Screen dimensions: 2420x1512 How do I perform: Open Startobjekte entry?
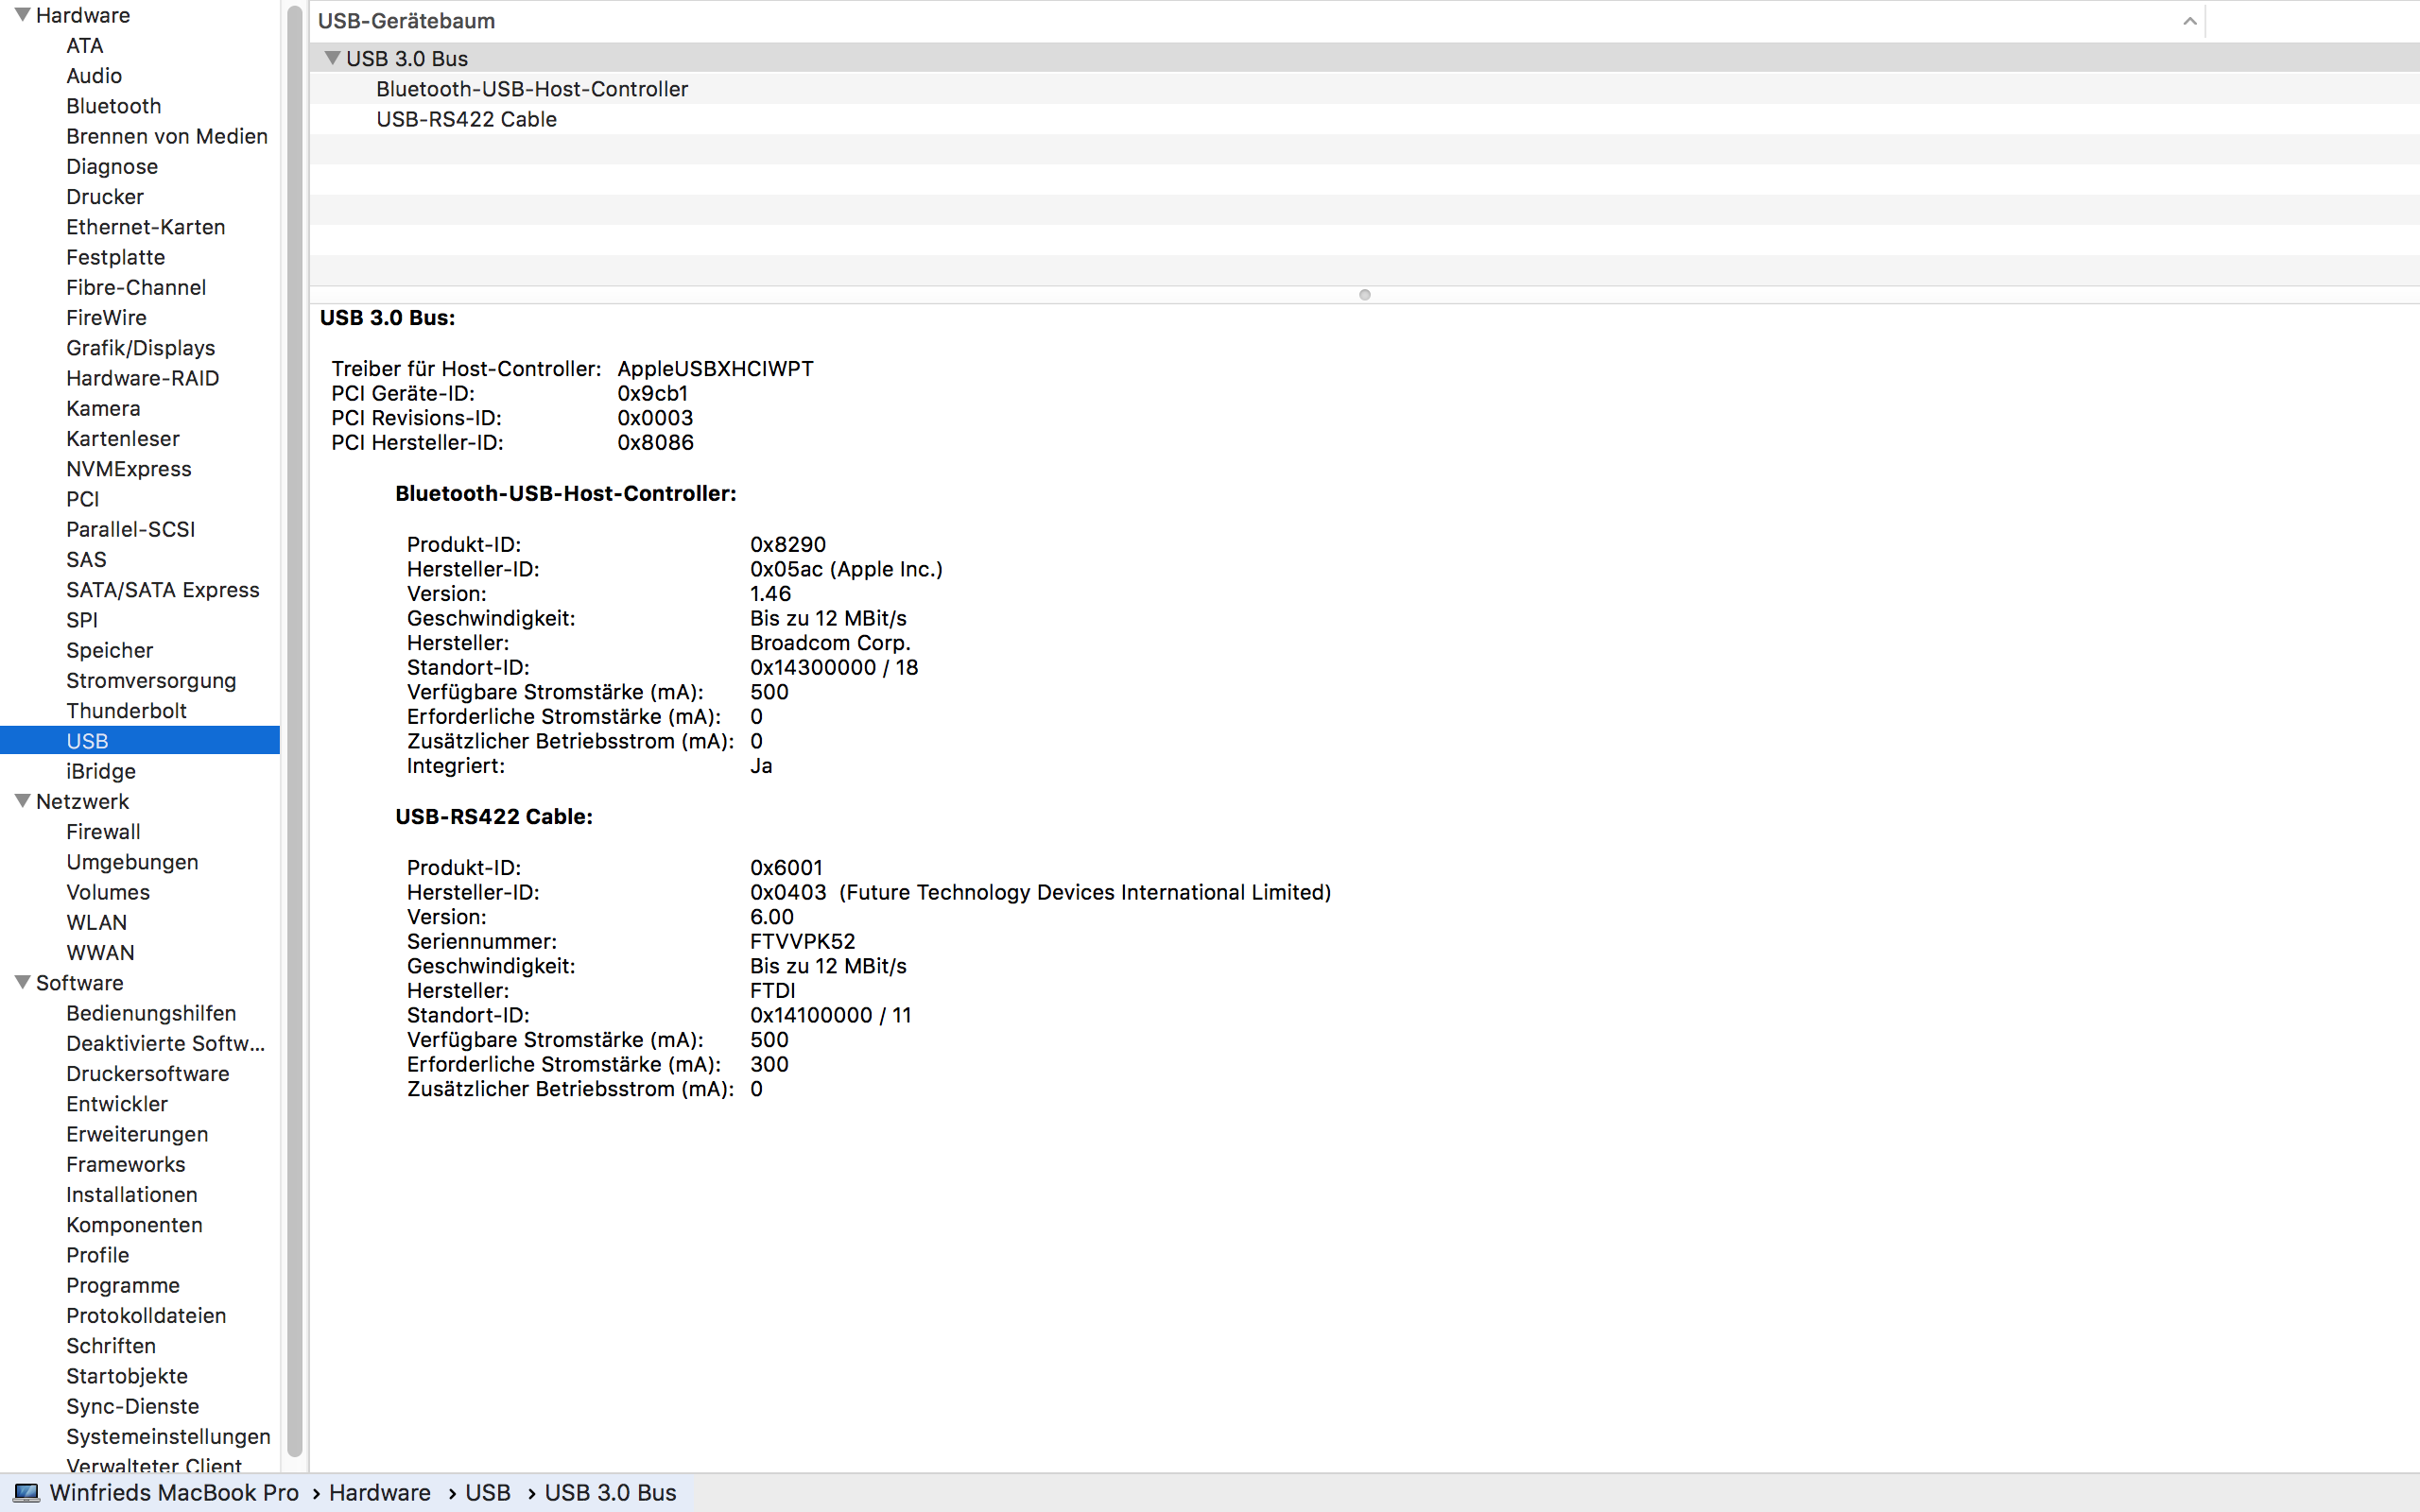127,1376
